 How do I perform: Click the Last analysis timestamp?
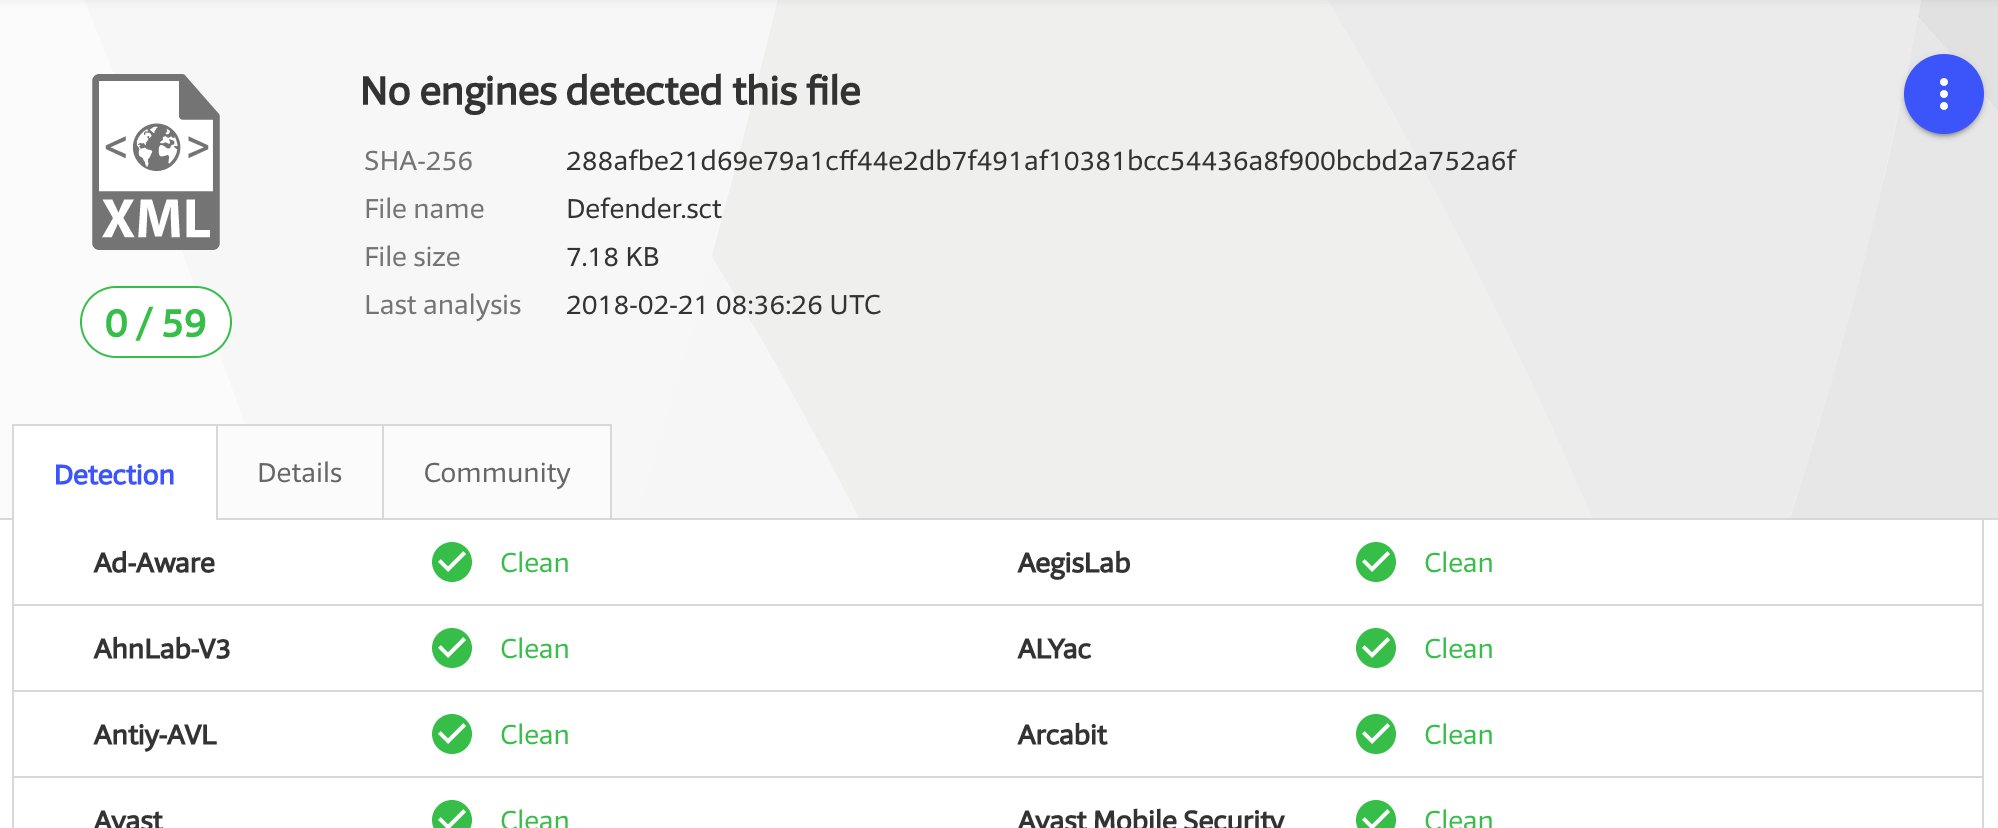723,305
